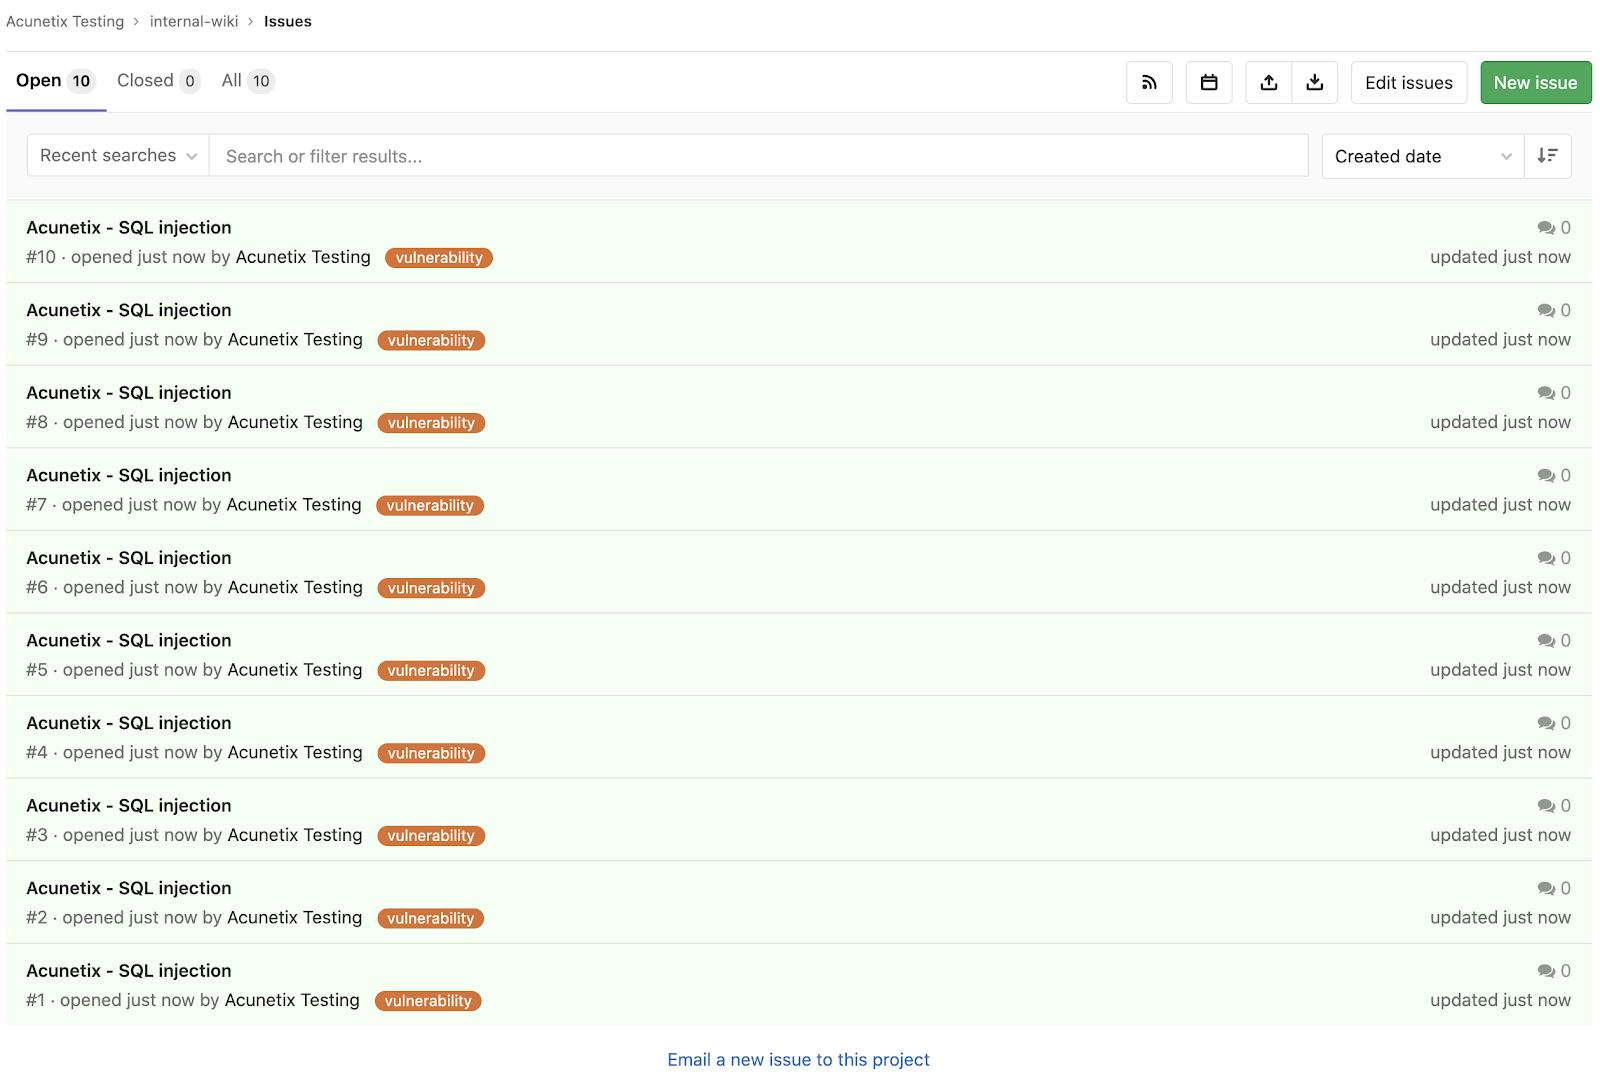Click 'updated just now' on issue #6

1500,587
